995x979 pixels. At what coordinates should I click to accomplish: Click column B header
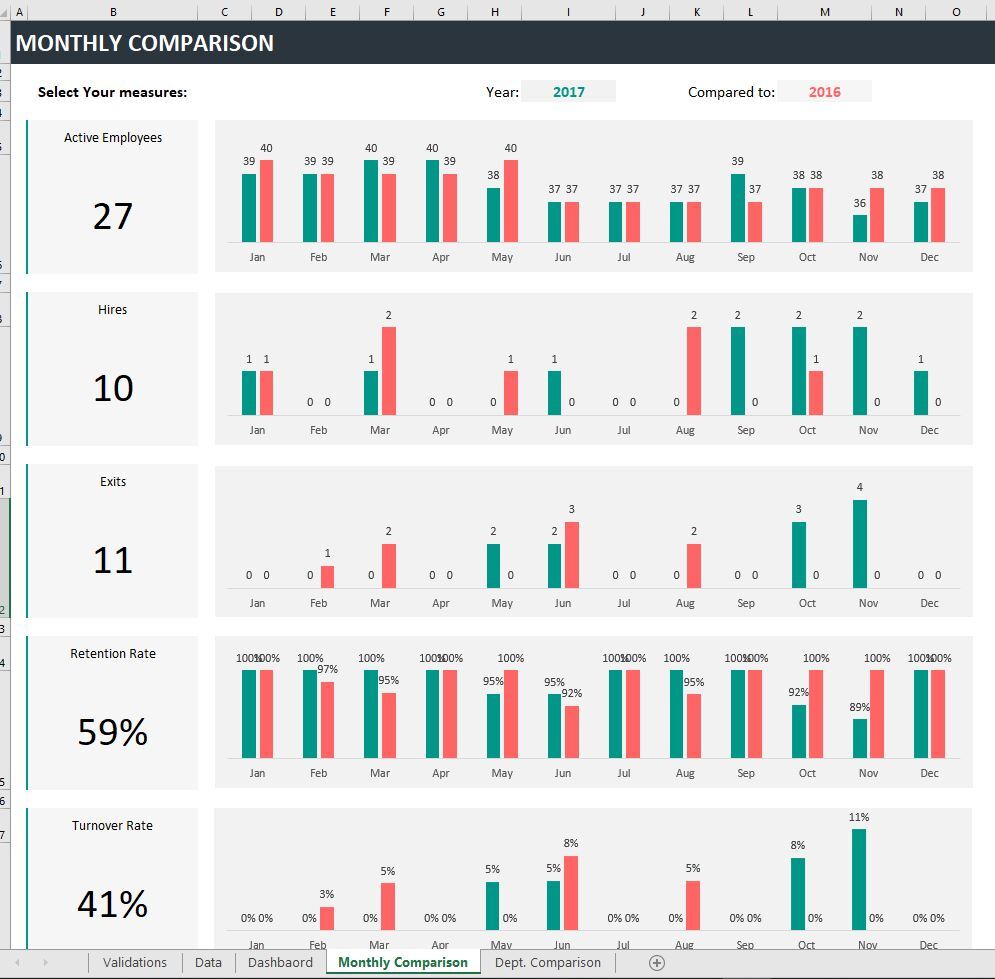point(113,11)
